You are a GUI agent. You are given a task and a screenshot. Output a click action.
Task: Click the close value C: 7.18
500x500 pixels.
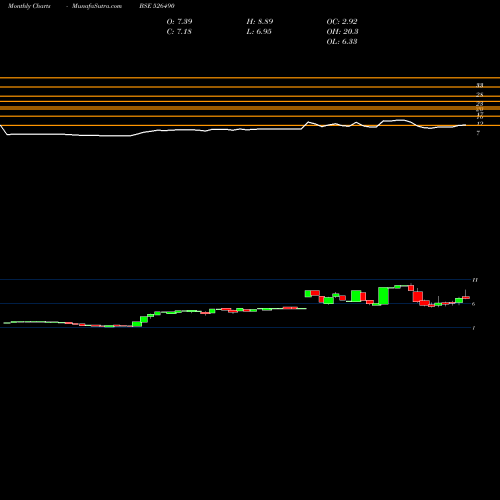click(179, 32)
